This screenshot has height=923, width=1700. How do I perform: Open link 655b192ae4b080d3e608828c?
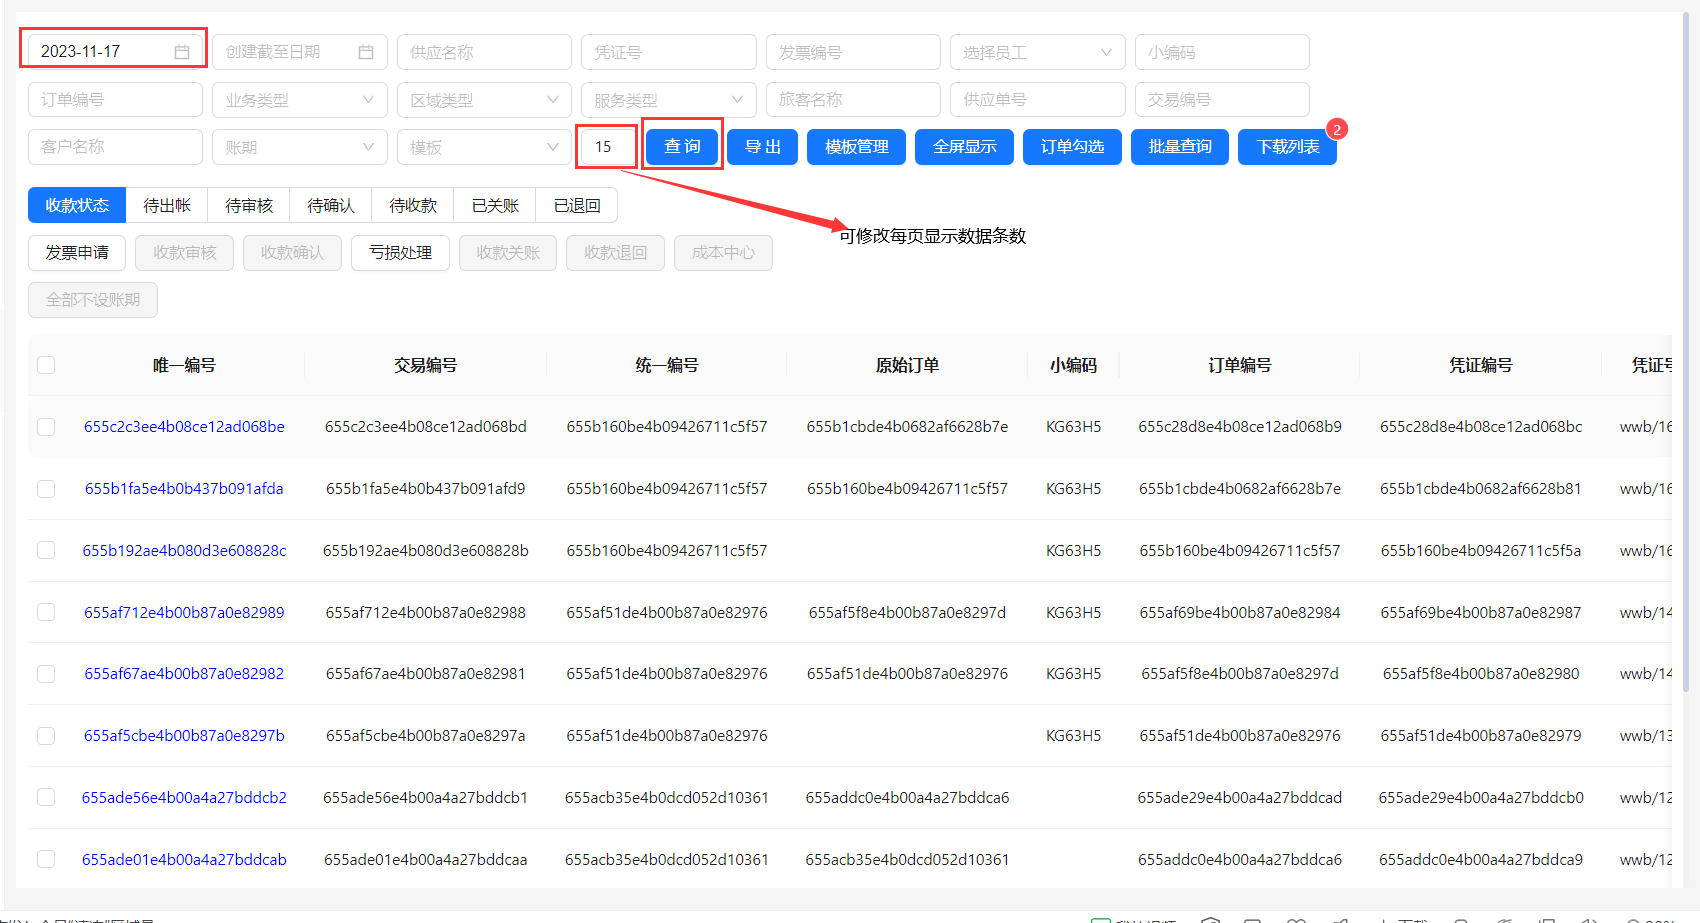click(184, 551)
